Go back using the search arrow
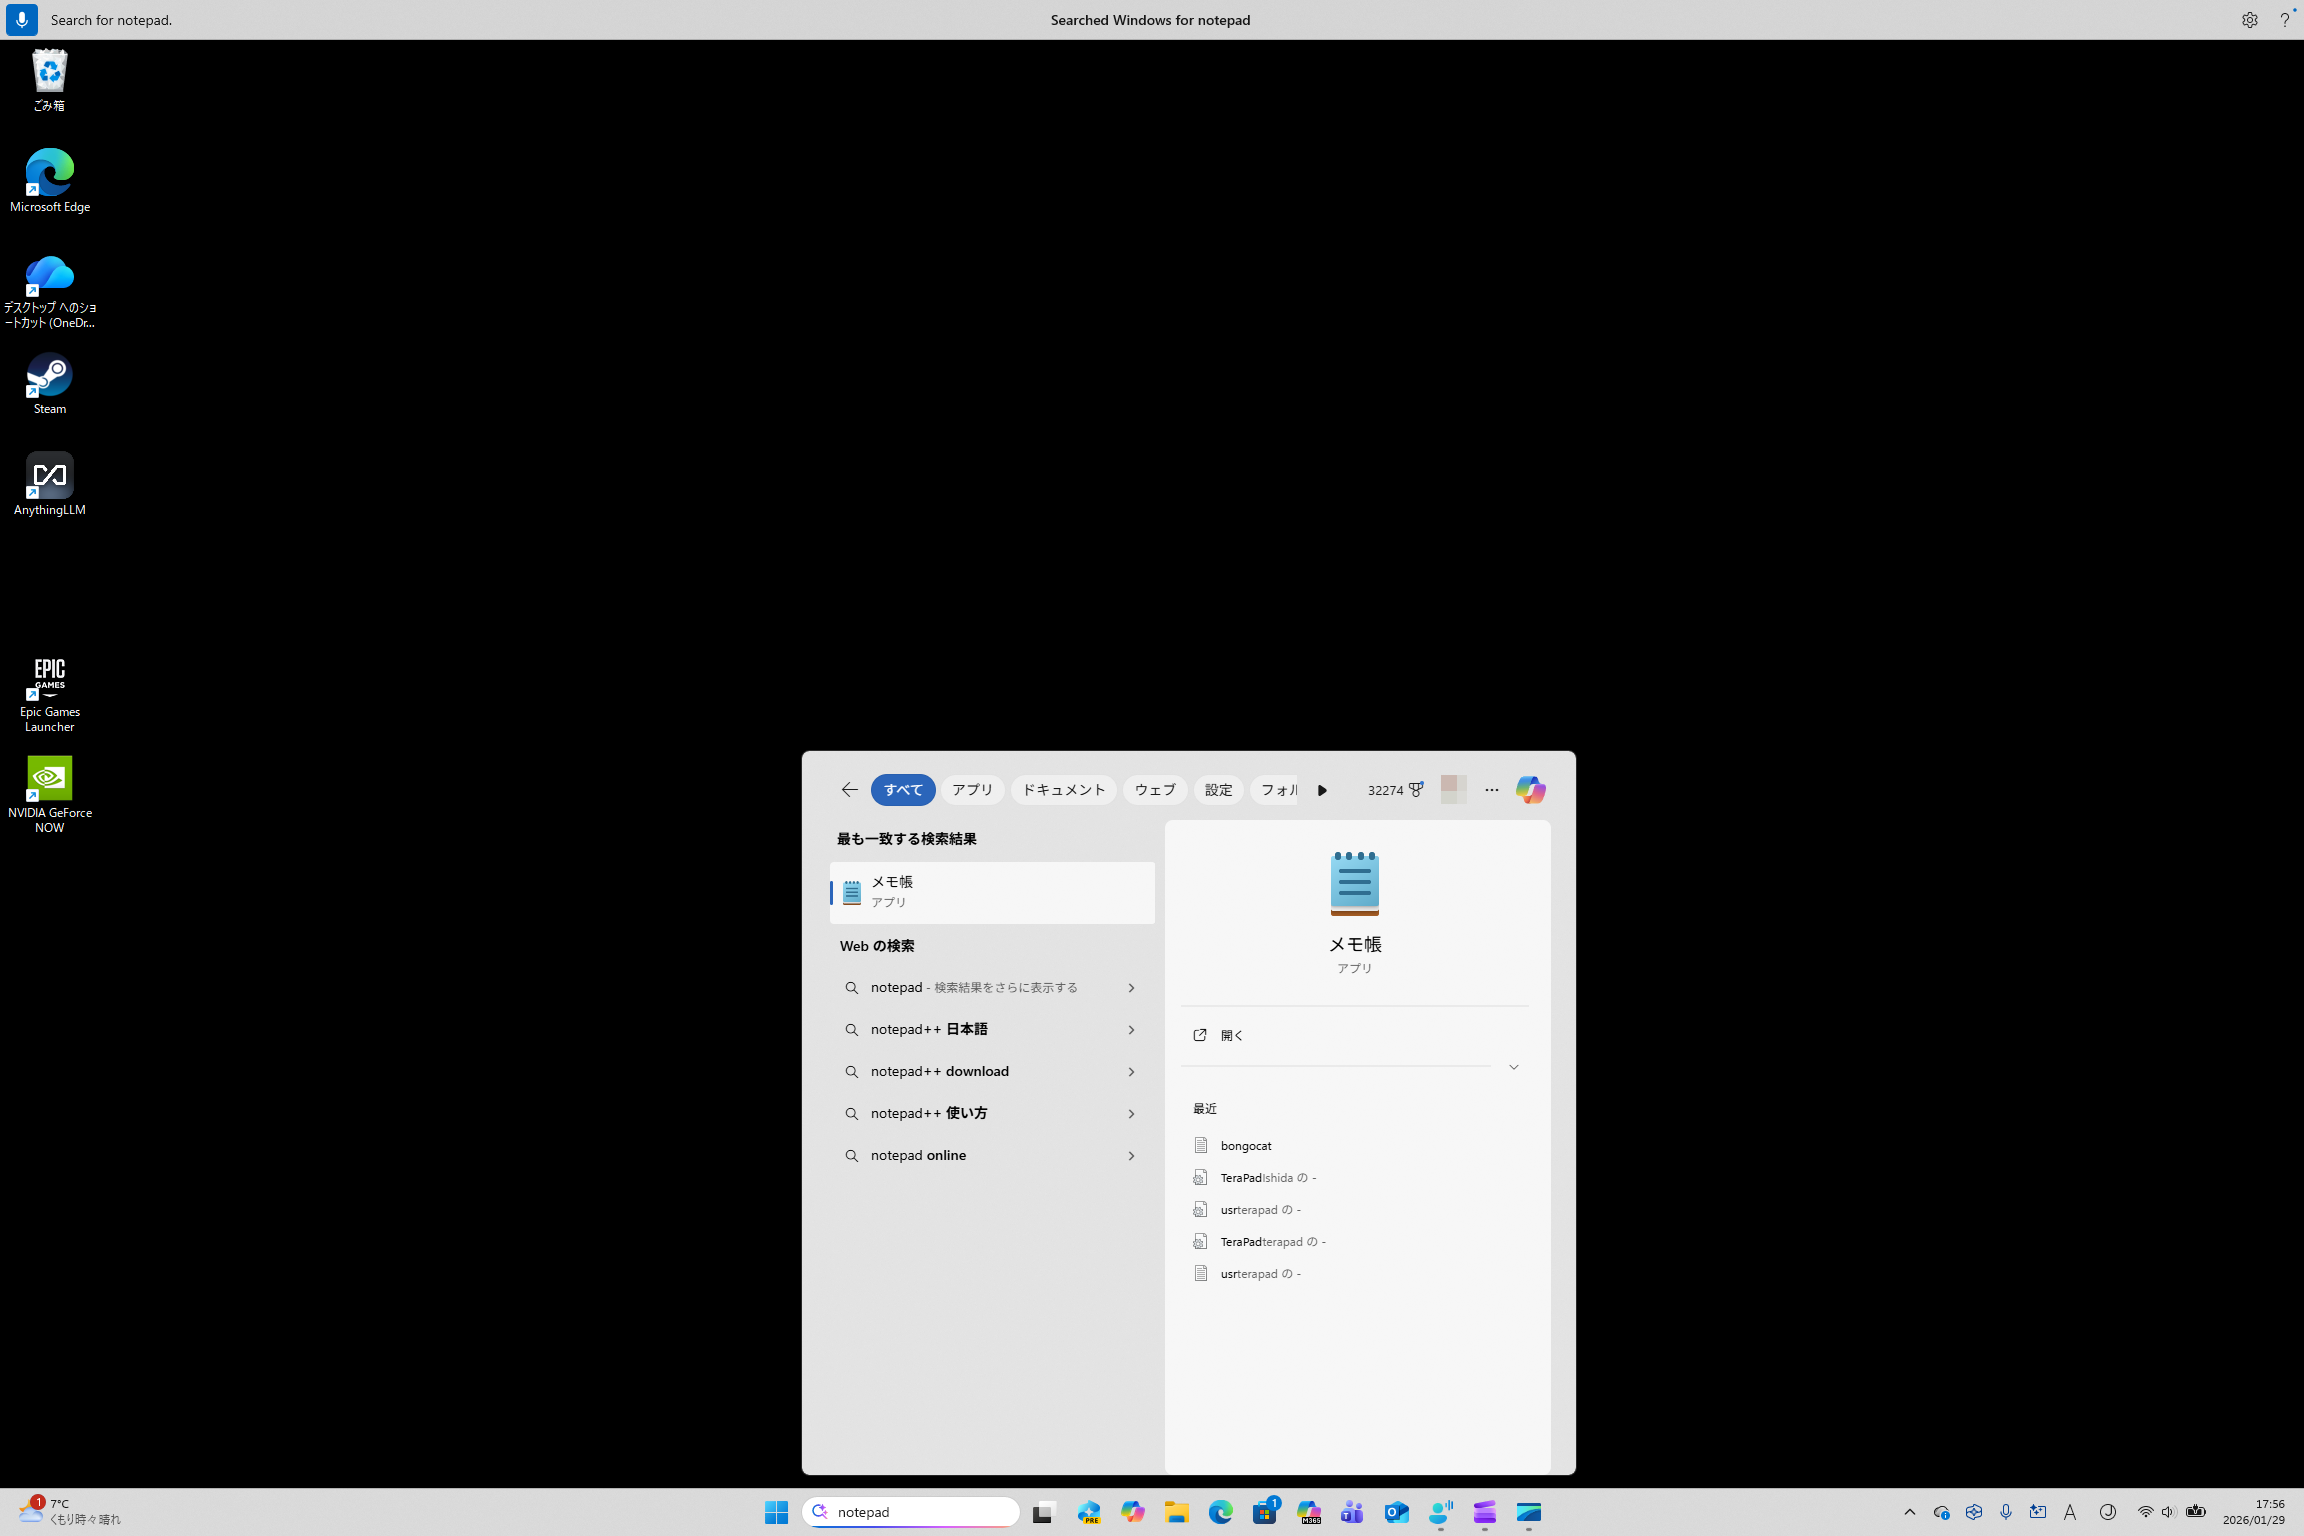Screen dimensions: 2304x1536 coord(849,790)
